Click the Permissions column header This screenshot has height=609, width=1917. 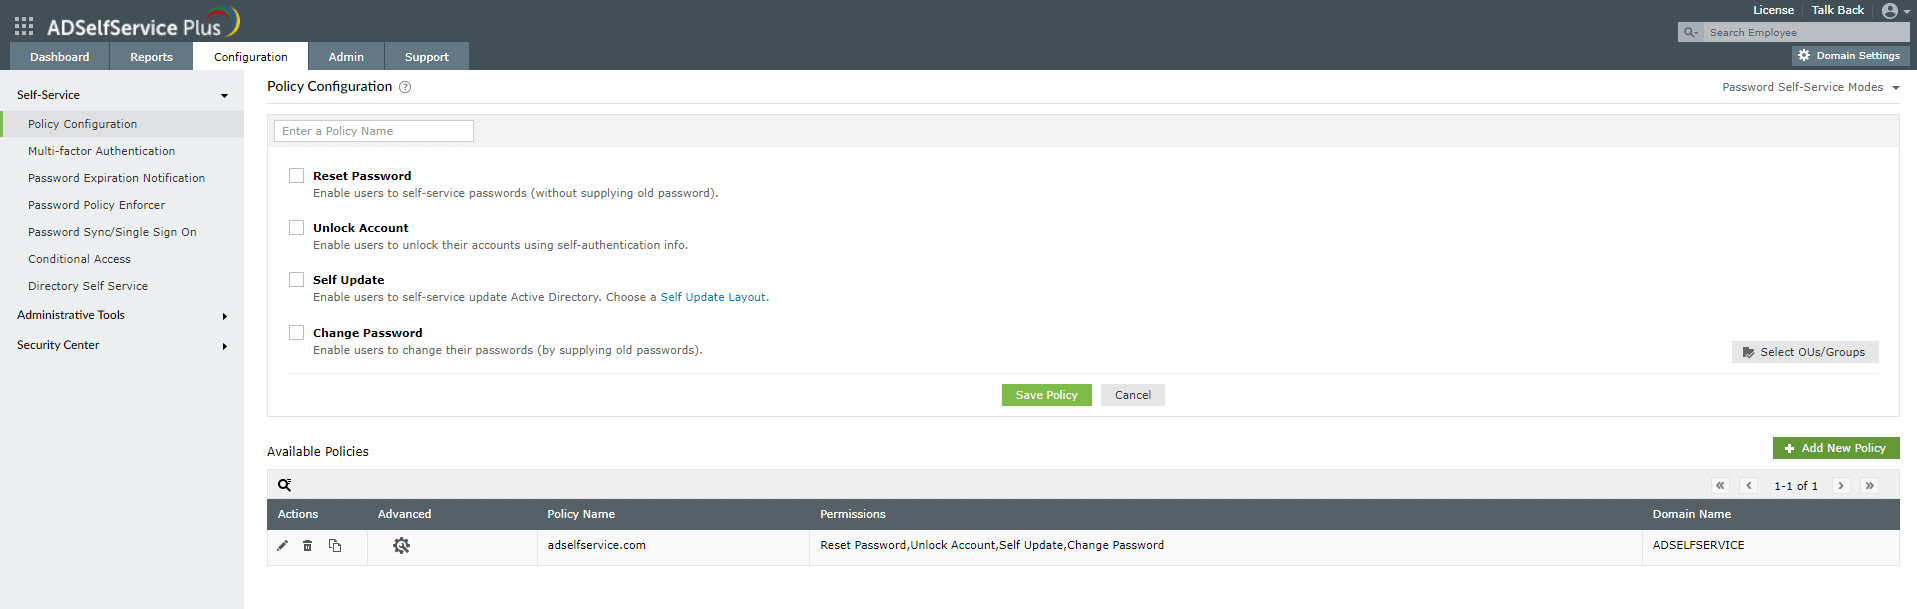click(853, 514)
